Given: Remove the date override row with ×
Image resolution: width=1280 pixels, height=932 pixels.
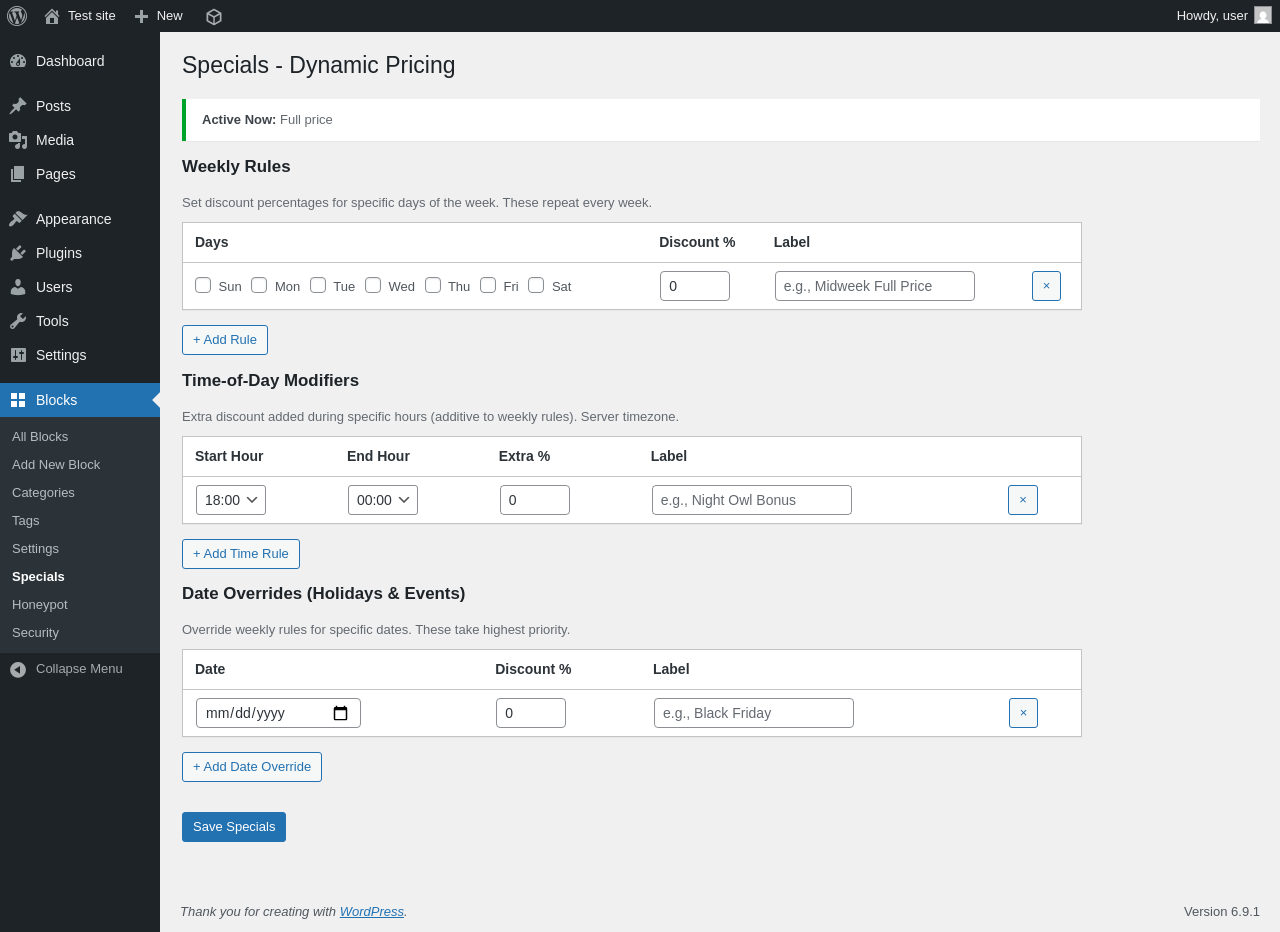Looking at the screenshot, I should pyautogui.click(x=1023, y=713).
